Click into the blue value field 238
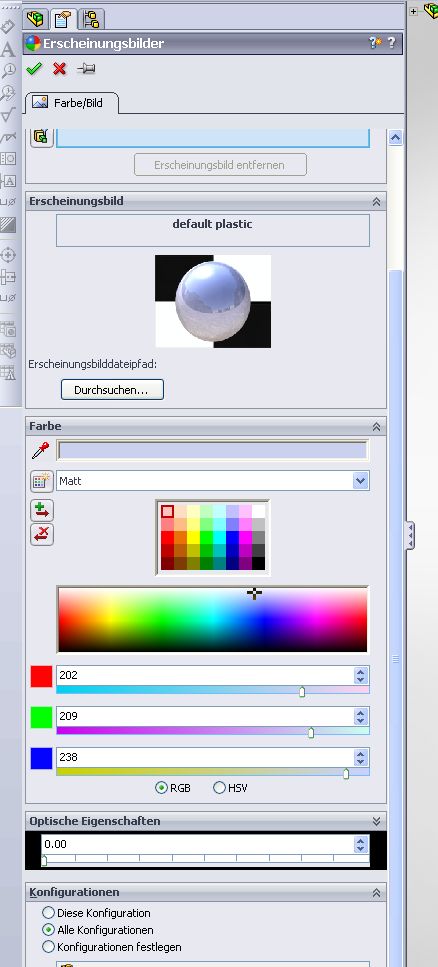Screen dimensions: 438x967 click(x=205, y=757)
